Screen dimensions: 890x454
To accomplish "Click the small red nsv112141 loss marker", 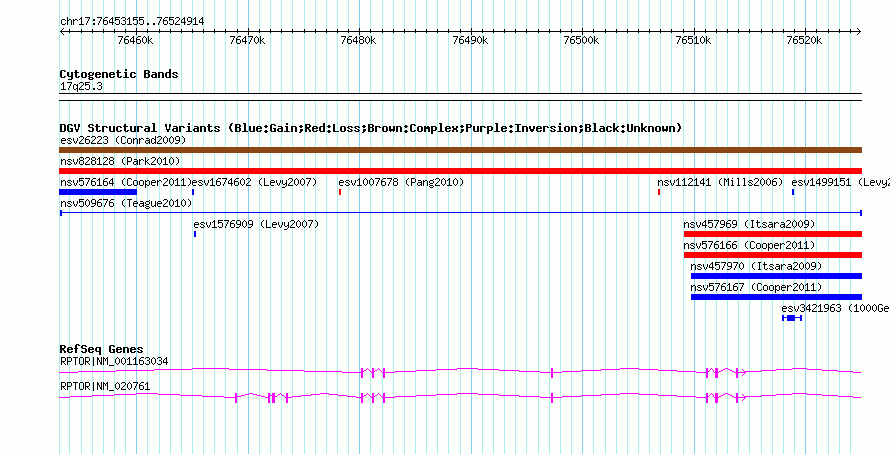I will 659,192.
